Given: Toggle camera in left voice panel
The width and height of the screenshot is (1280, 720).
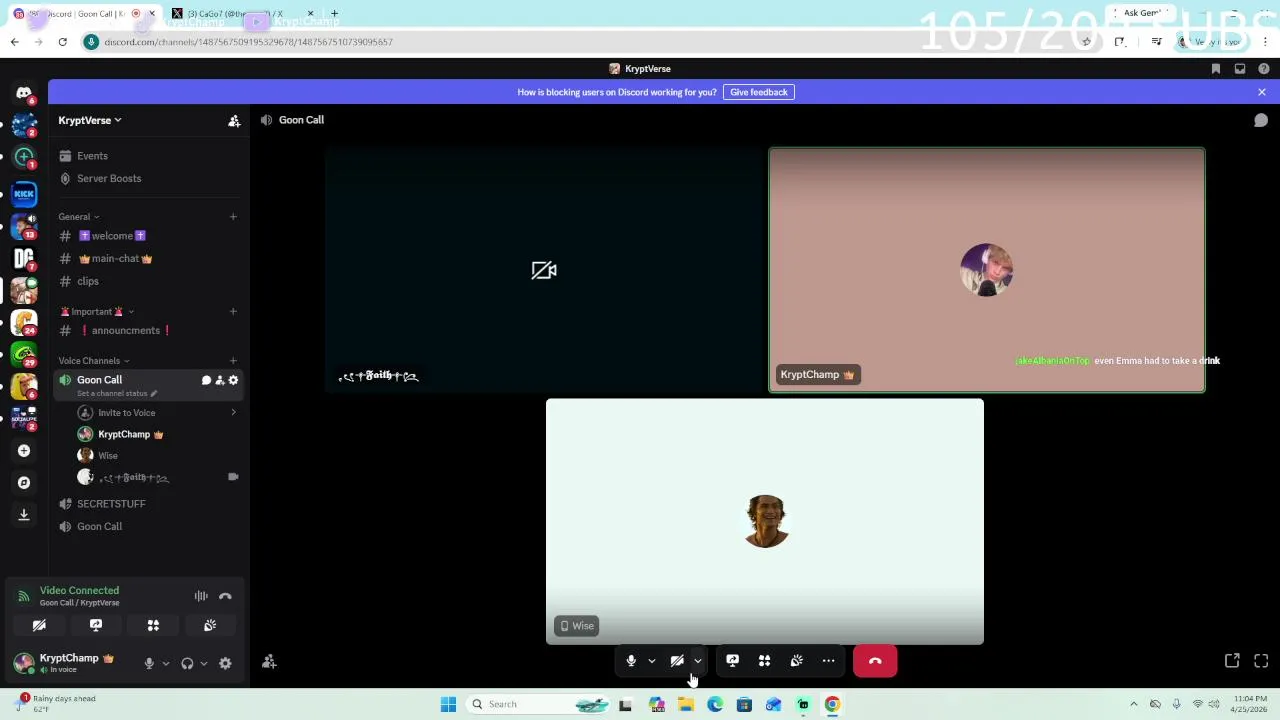Looking at the screenshot, I should tap(39, 625).
